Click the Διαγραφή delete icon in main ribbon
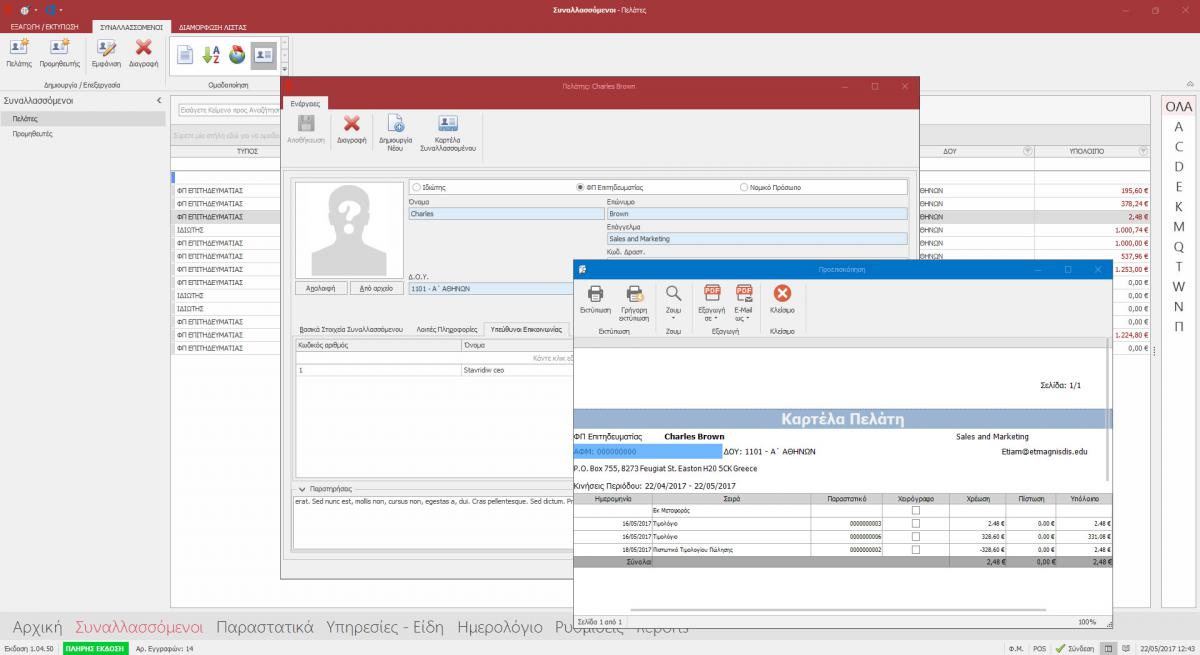This screenshot has height=655, width=1200. 143,47
